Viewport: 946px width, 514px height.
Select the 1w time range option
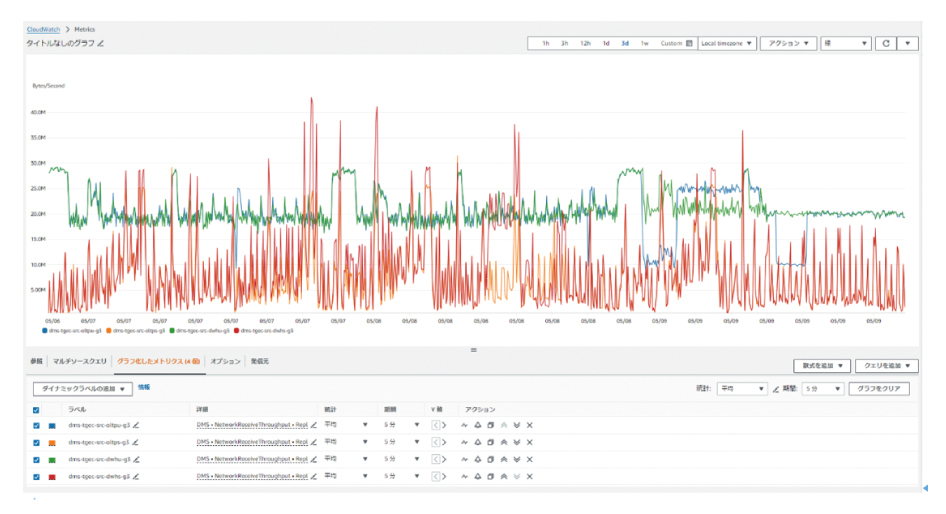point(644,44)
